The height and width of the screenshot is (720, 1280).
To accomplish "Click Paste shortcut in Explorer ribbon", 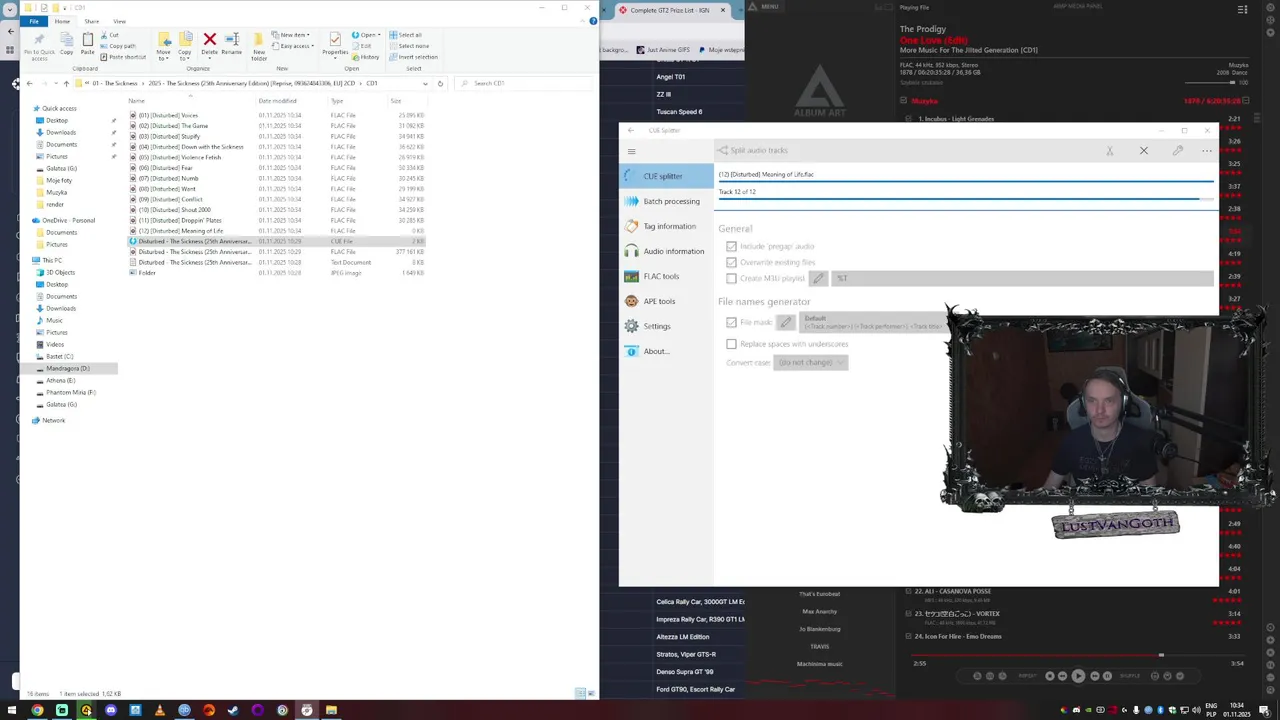I will point(123,57).
